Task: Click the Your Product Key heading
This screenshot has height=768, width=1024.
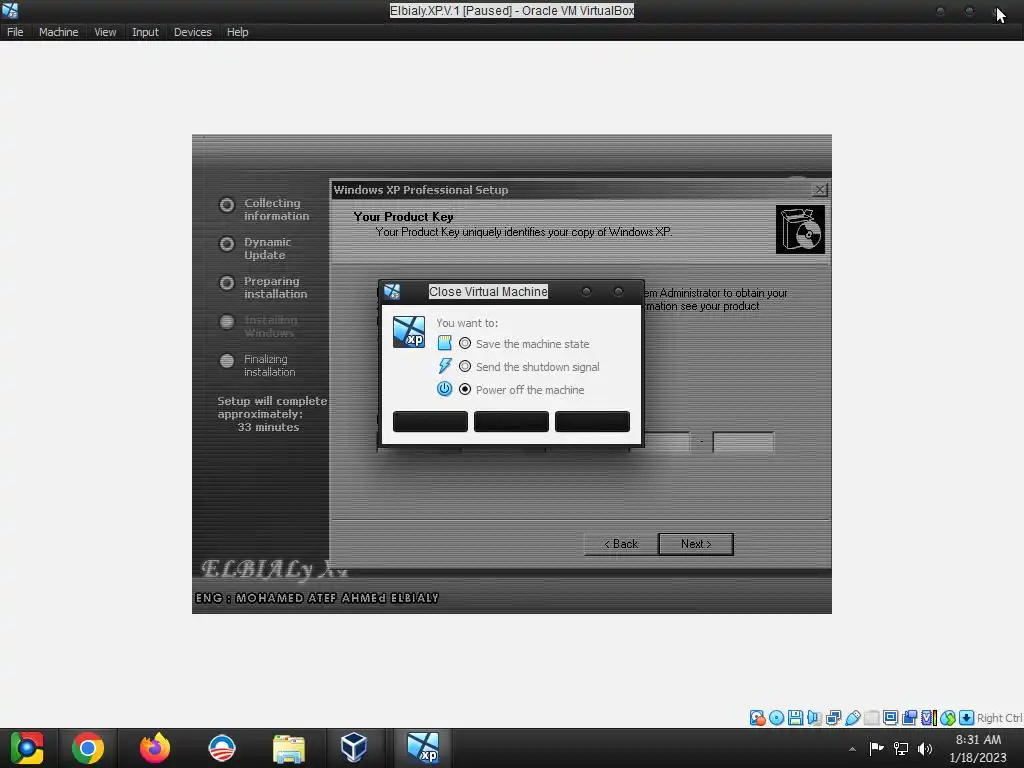Action: pyautogui.click(x=404, y=217)
